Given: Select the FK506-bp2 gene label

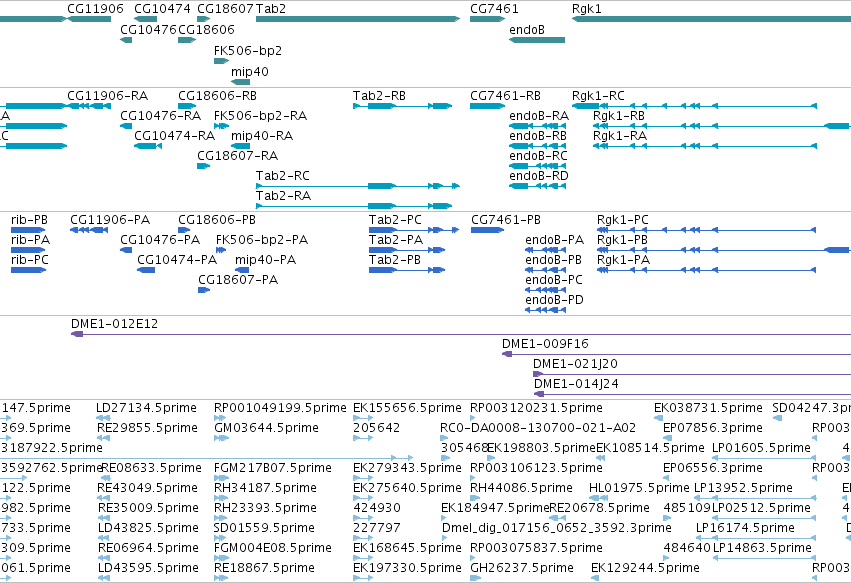Looking at the screenshot, I should point(248,50).
